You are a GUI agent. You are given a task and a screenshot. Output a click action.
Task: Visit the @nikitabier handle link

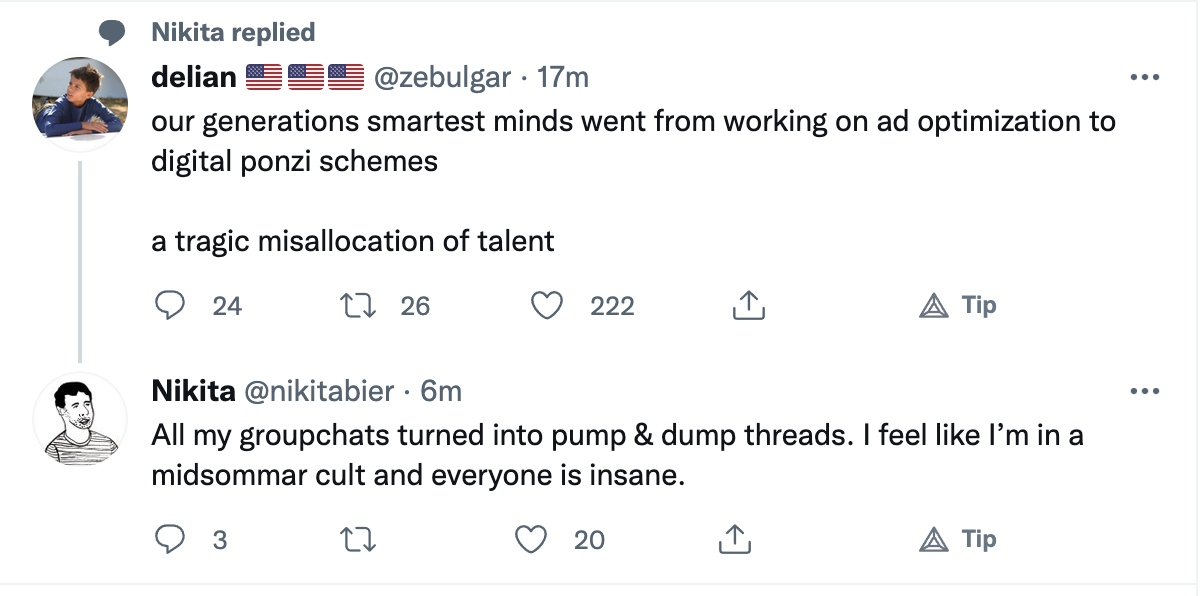[320, 391]
